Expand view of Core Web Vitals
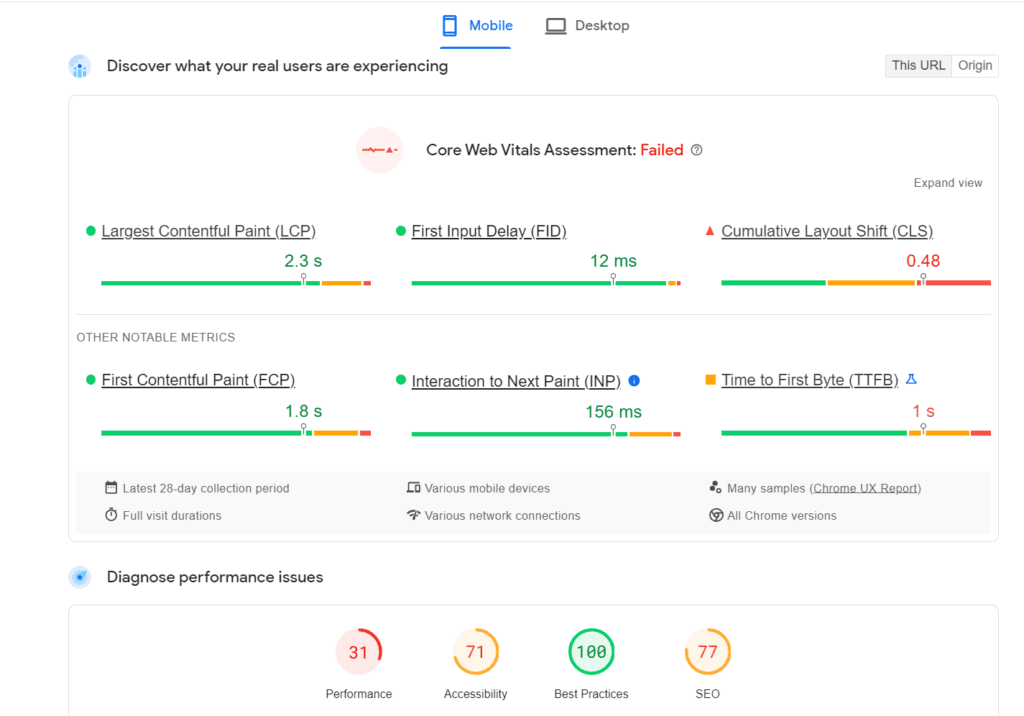Image resolution: width=1024 pixels, height=716 pixels. [x=948, y=183]
